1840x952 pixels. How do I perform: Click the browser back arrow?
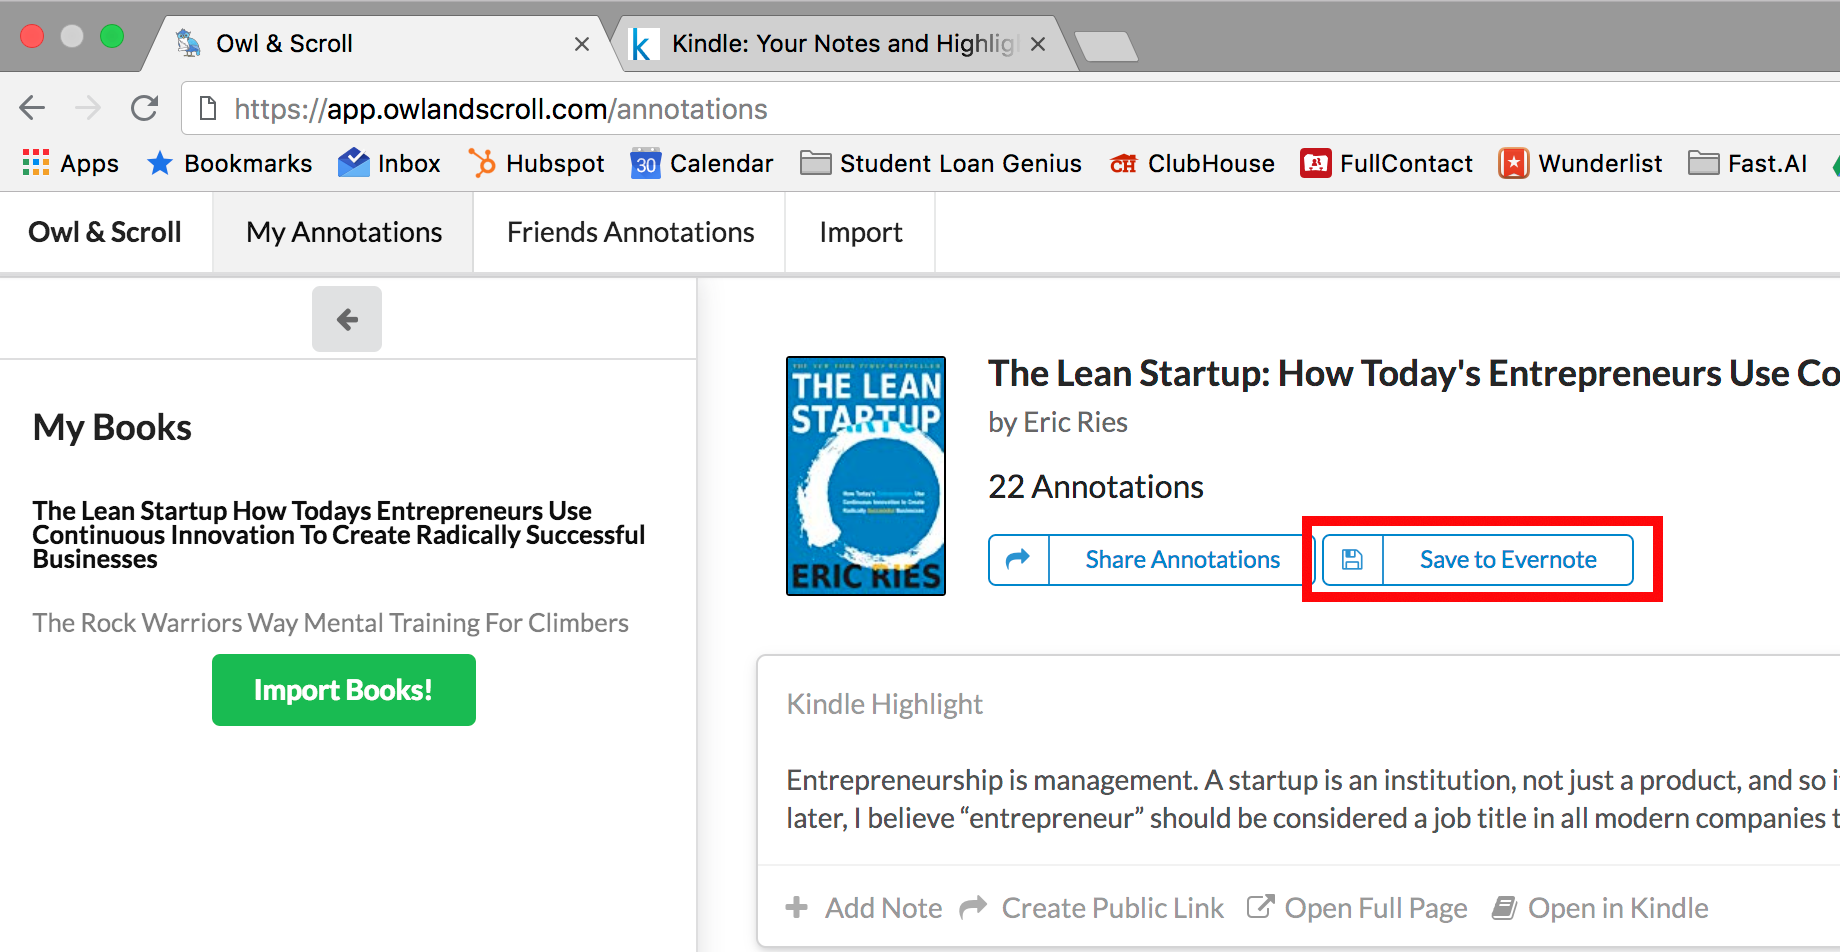point(32,108)
